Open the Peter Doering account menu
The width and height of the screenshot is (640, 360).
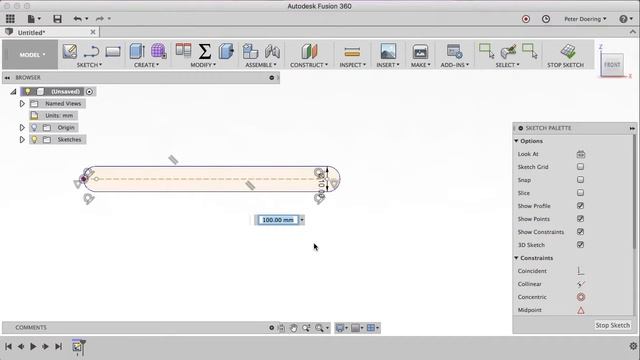[x=585, y=19]
